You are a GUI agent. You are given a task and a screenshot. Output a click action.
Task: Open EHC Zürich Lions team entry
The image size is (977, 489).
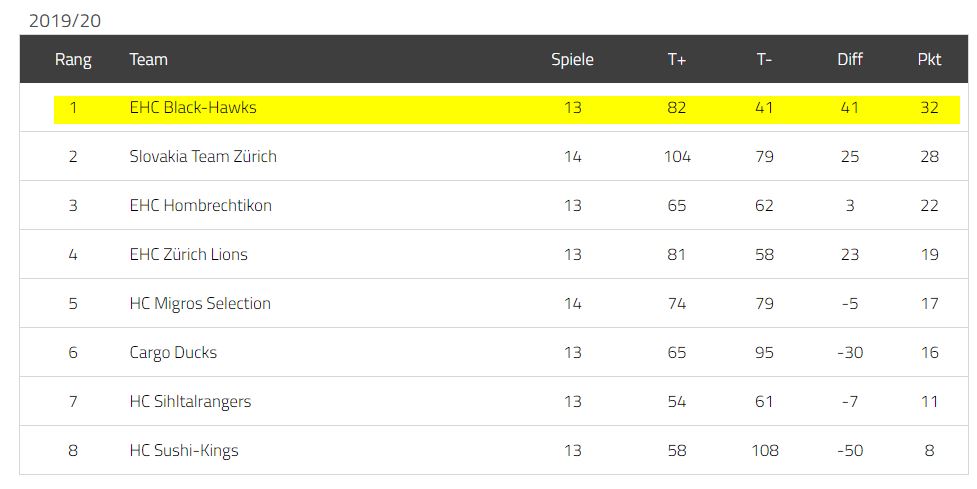(x=189, y=254)
